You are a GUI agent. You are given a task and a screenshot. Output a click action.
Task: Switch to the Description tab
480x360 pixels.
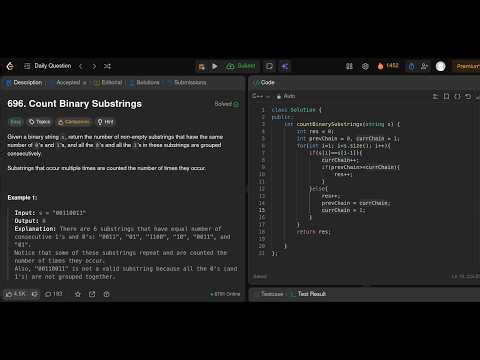coord(24,83)
